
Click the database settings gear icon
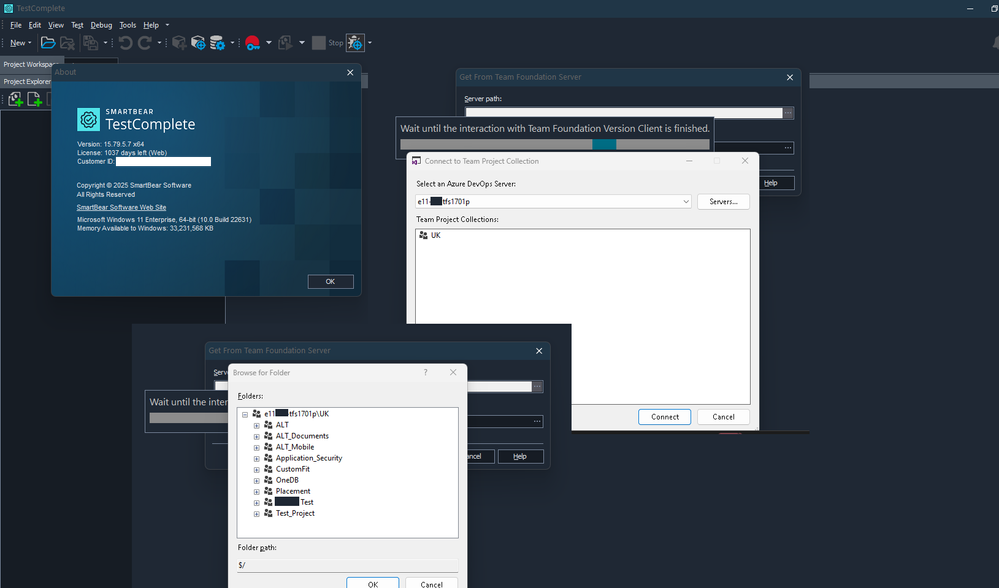(217, 43)
